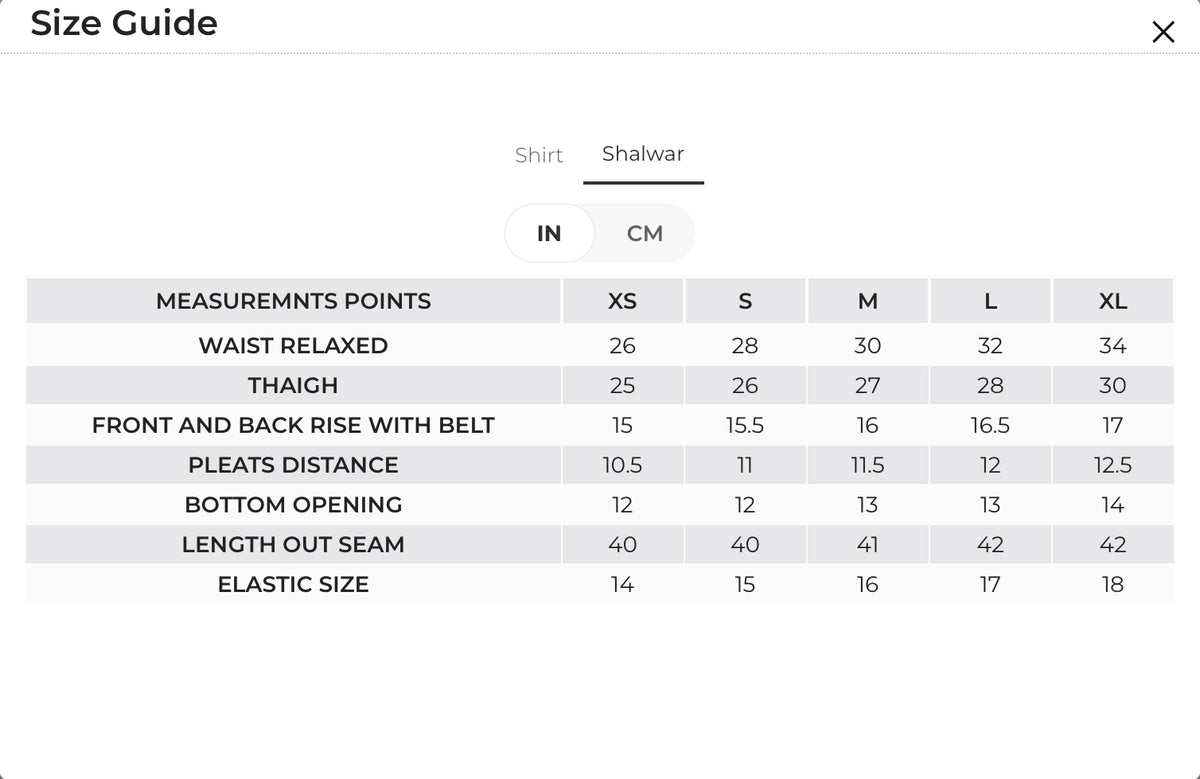Viewport: 1200px width, 779px height.
Task: Select XL waist relaxed value 34
Action: click(x=1113, y=346)
